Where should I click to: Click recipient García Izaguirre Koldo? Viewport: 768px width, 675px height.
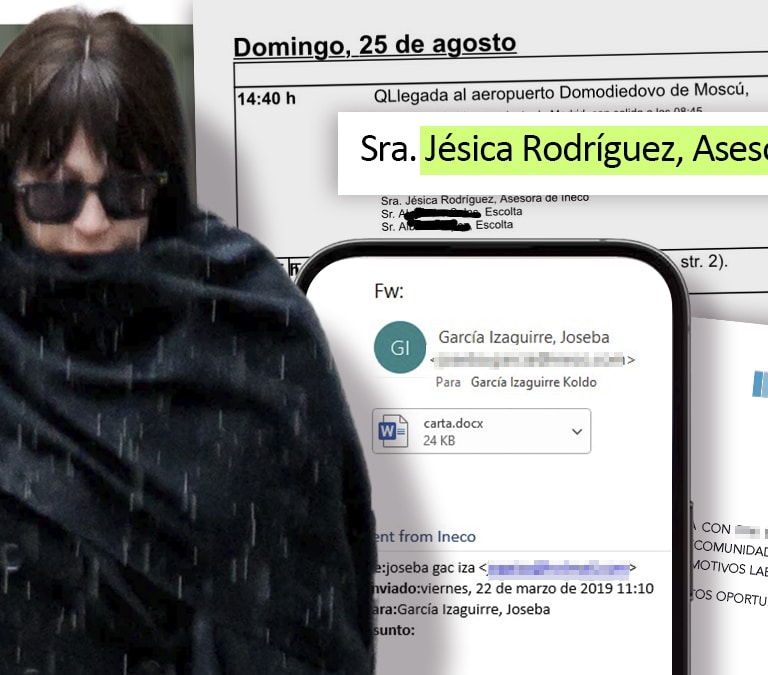(x=533, y=382)
